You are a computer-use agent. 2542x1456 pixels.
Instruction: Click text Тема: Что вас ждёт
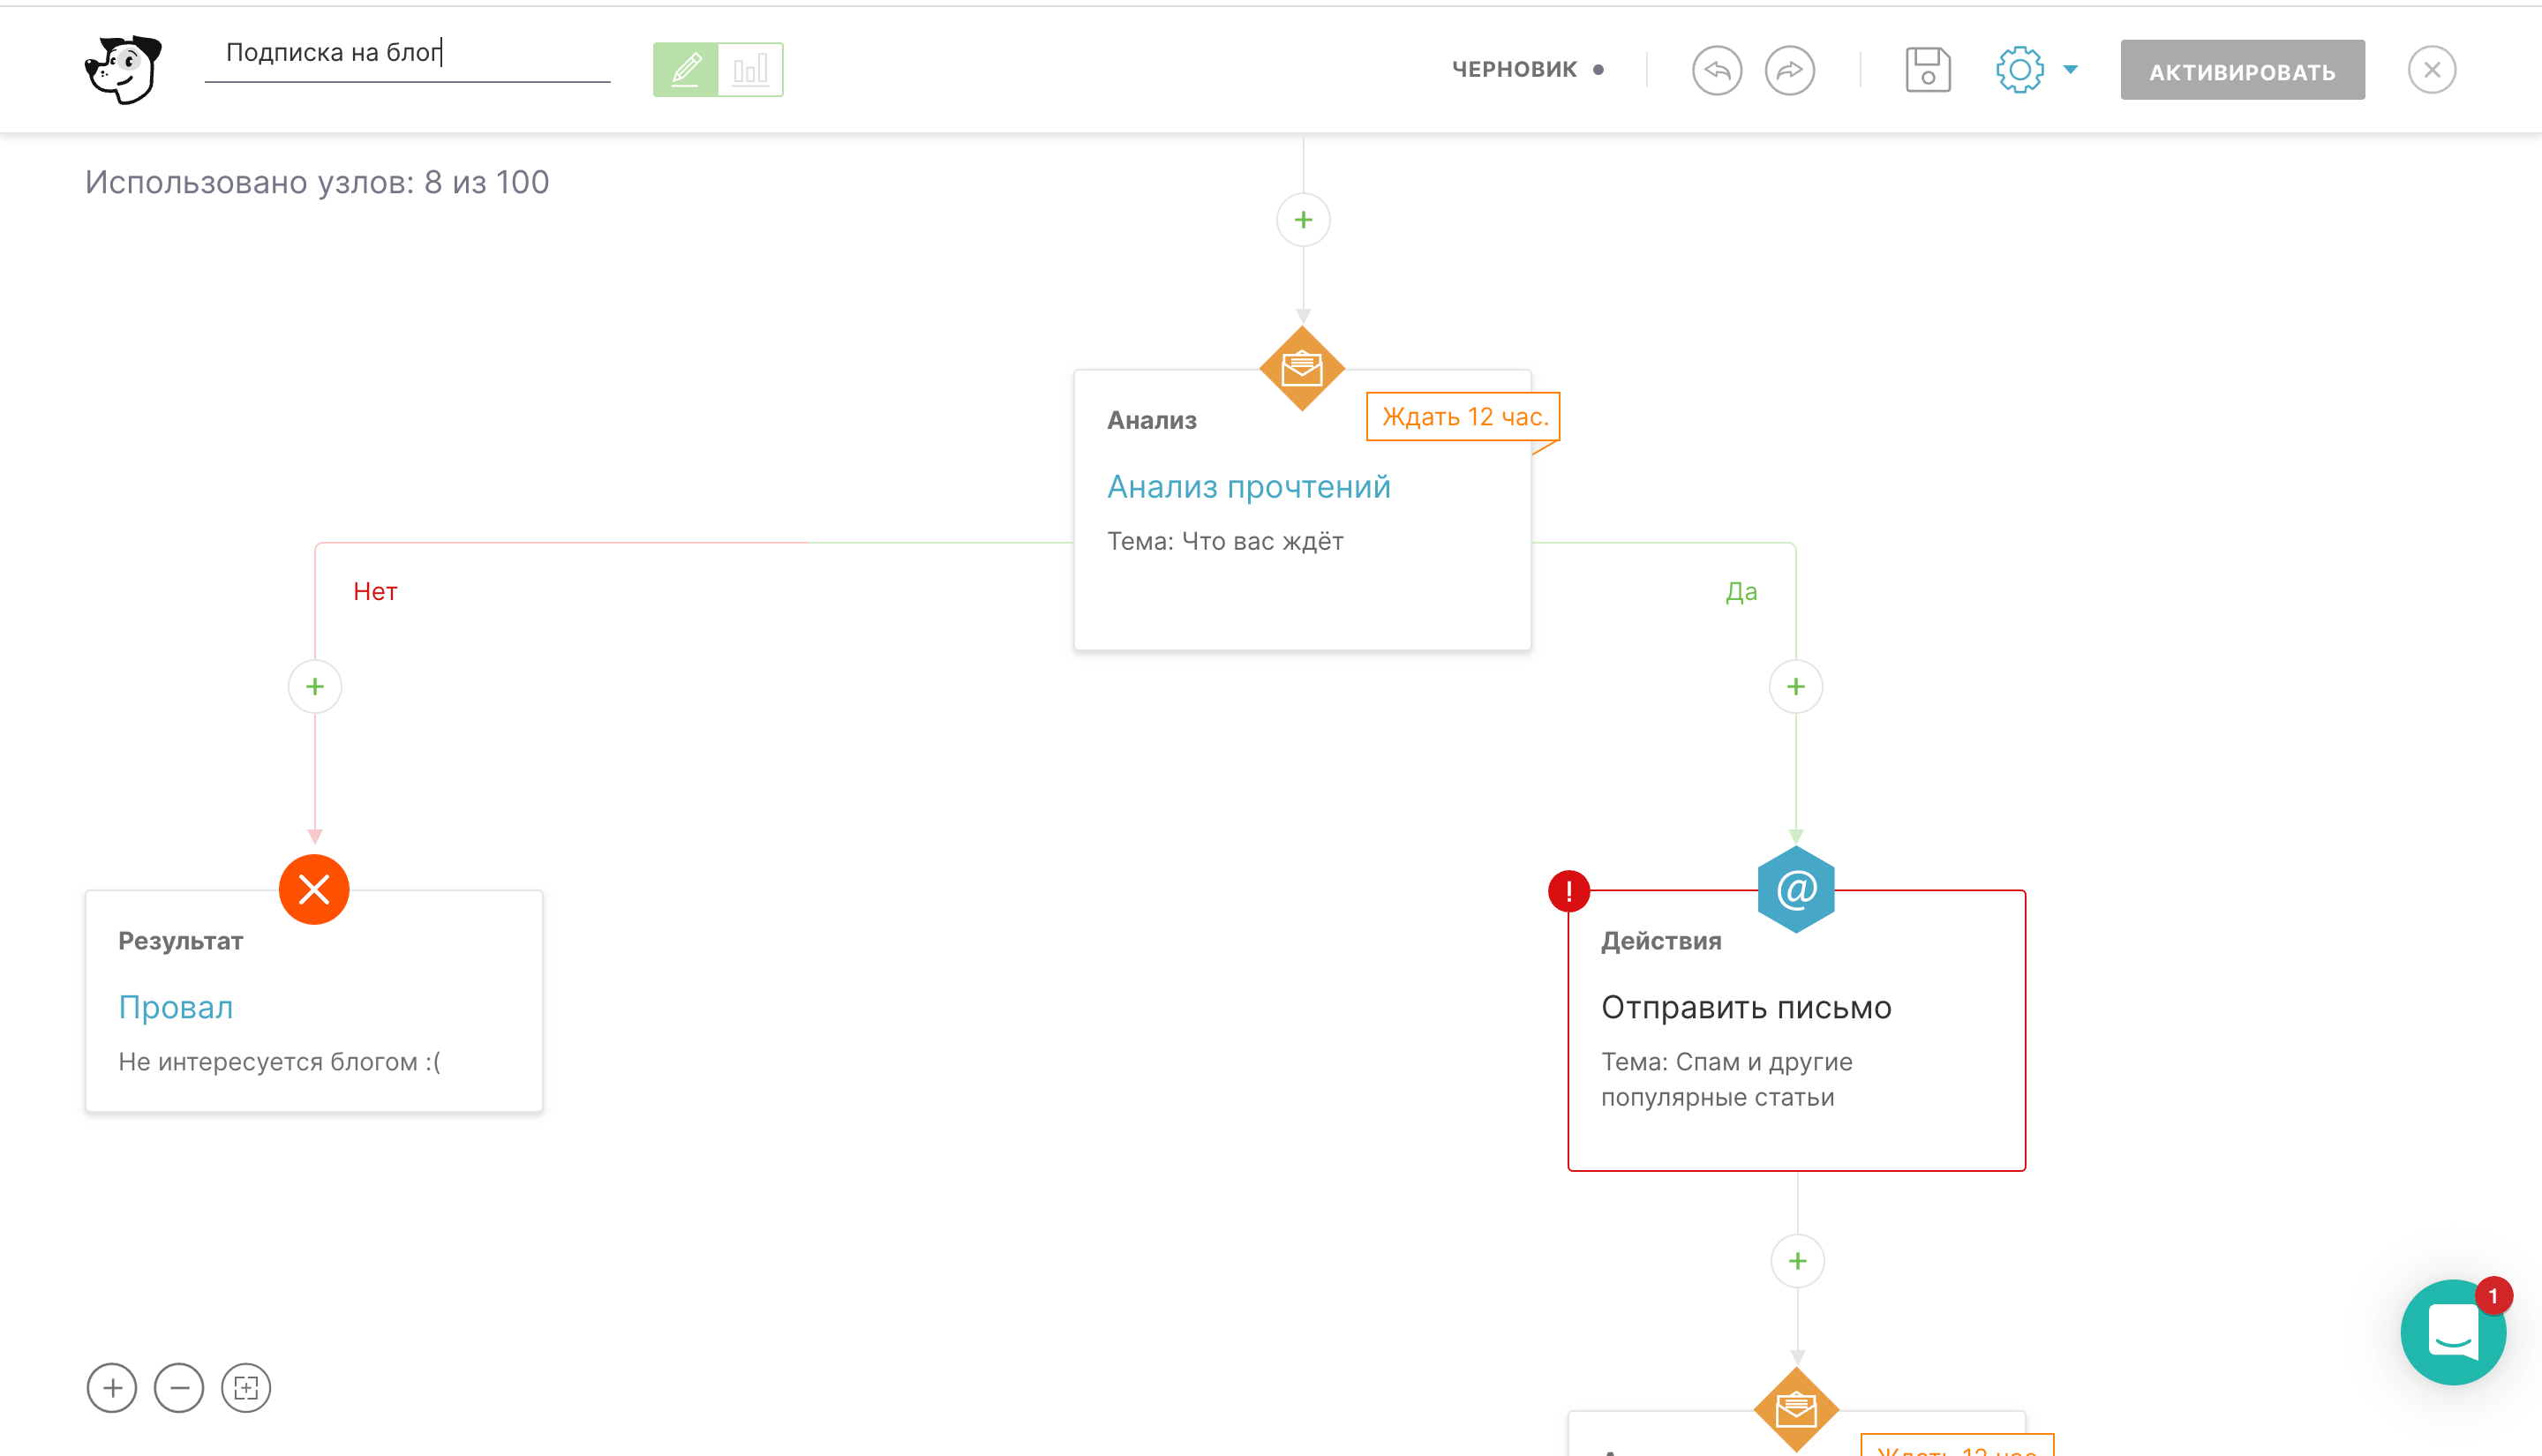pos(1225,541)
